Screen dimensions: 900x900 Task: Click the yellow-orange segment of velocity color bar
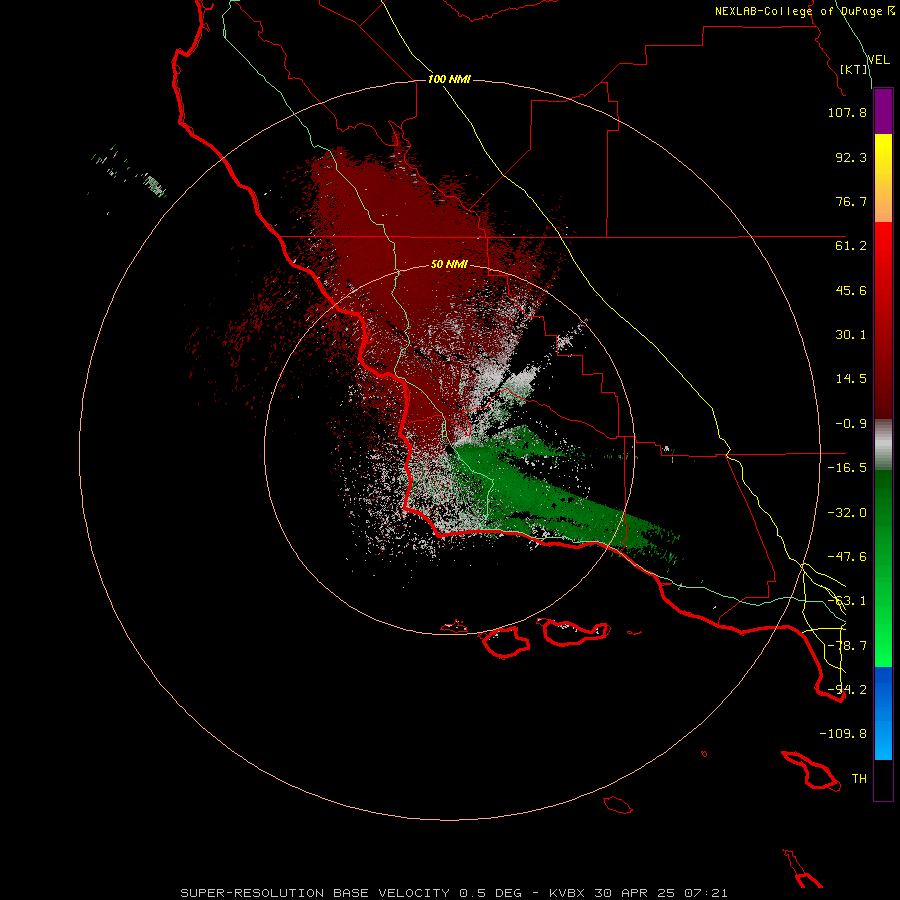pos(883,178)
